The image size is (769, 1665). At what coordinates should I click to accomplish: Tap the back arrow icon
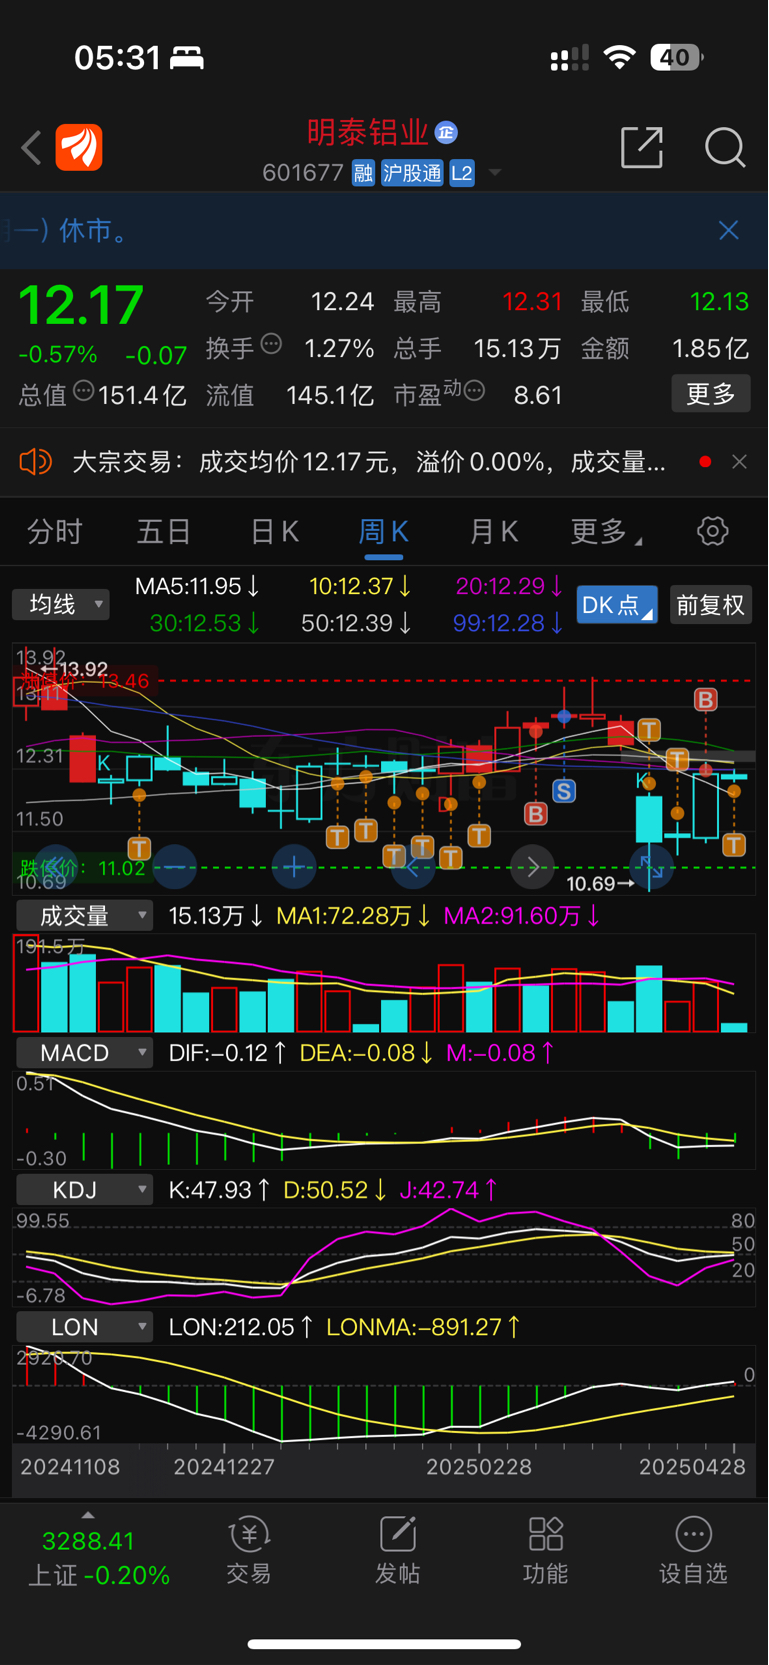tap(32, 148)
